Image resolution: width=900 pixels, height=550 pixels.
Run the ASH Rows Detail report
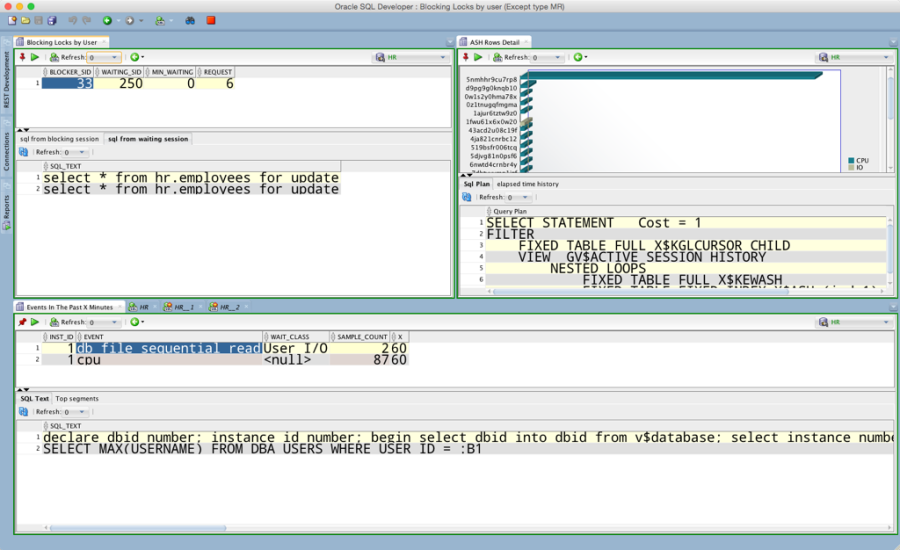478,58
